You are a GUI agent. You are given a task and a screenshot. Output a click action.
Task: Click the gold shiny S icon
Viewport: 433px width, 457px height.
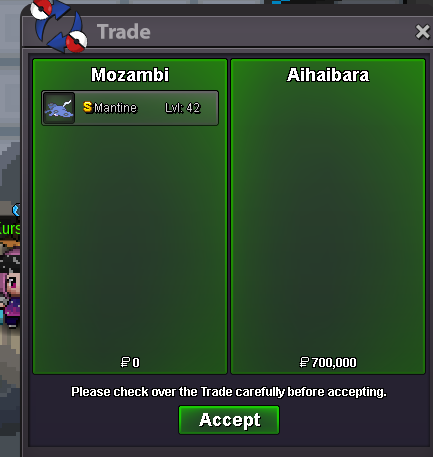coord(87,107)
